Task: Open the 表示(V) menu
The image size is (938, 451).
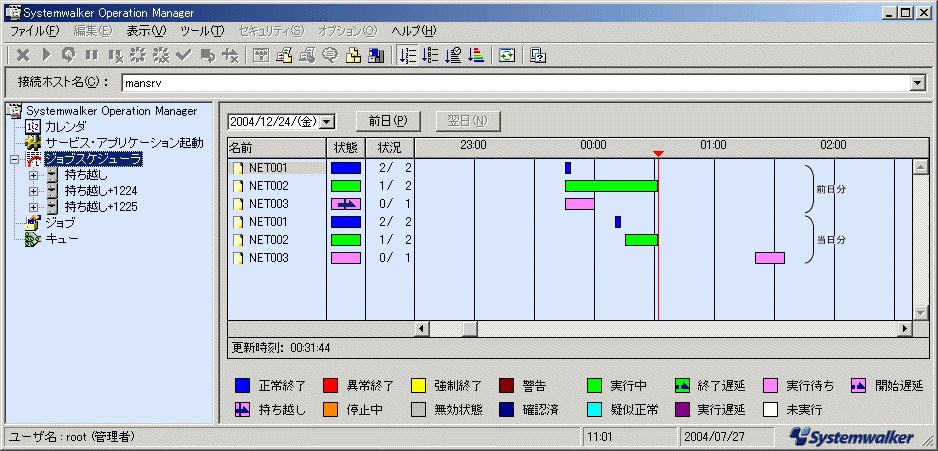Action: 146,31
